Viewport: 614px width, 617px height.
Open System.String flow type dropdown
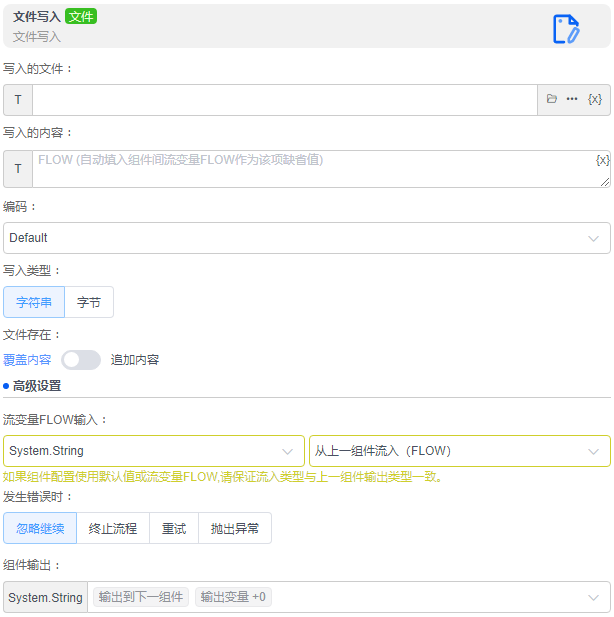[154, 451]
